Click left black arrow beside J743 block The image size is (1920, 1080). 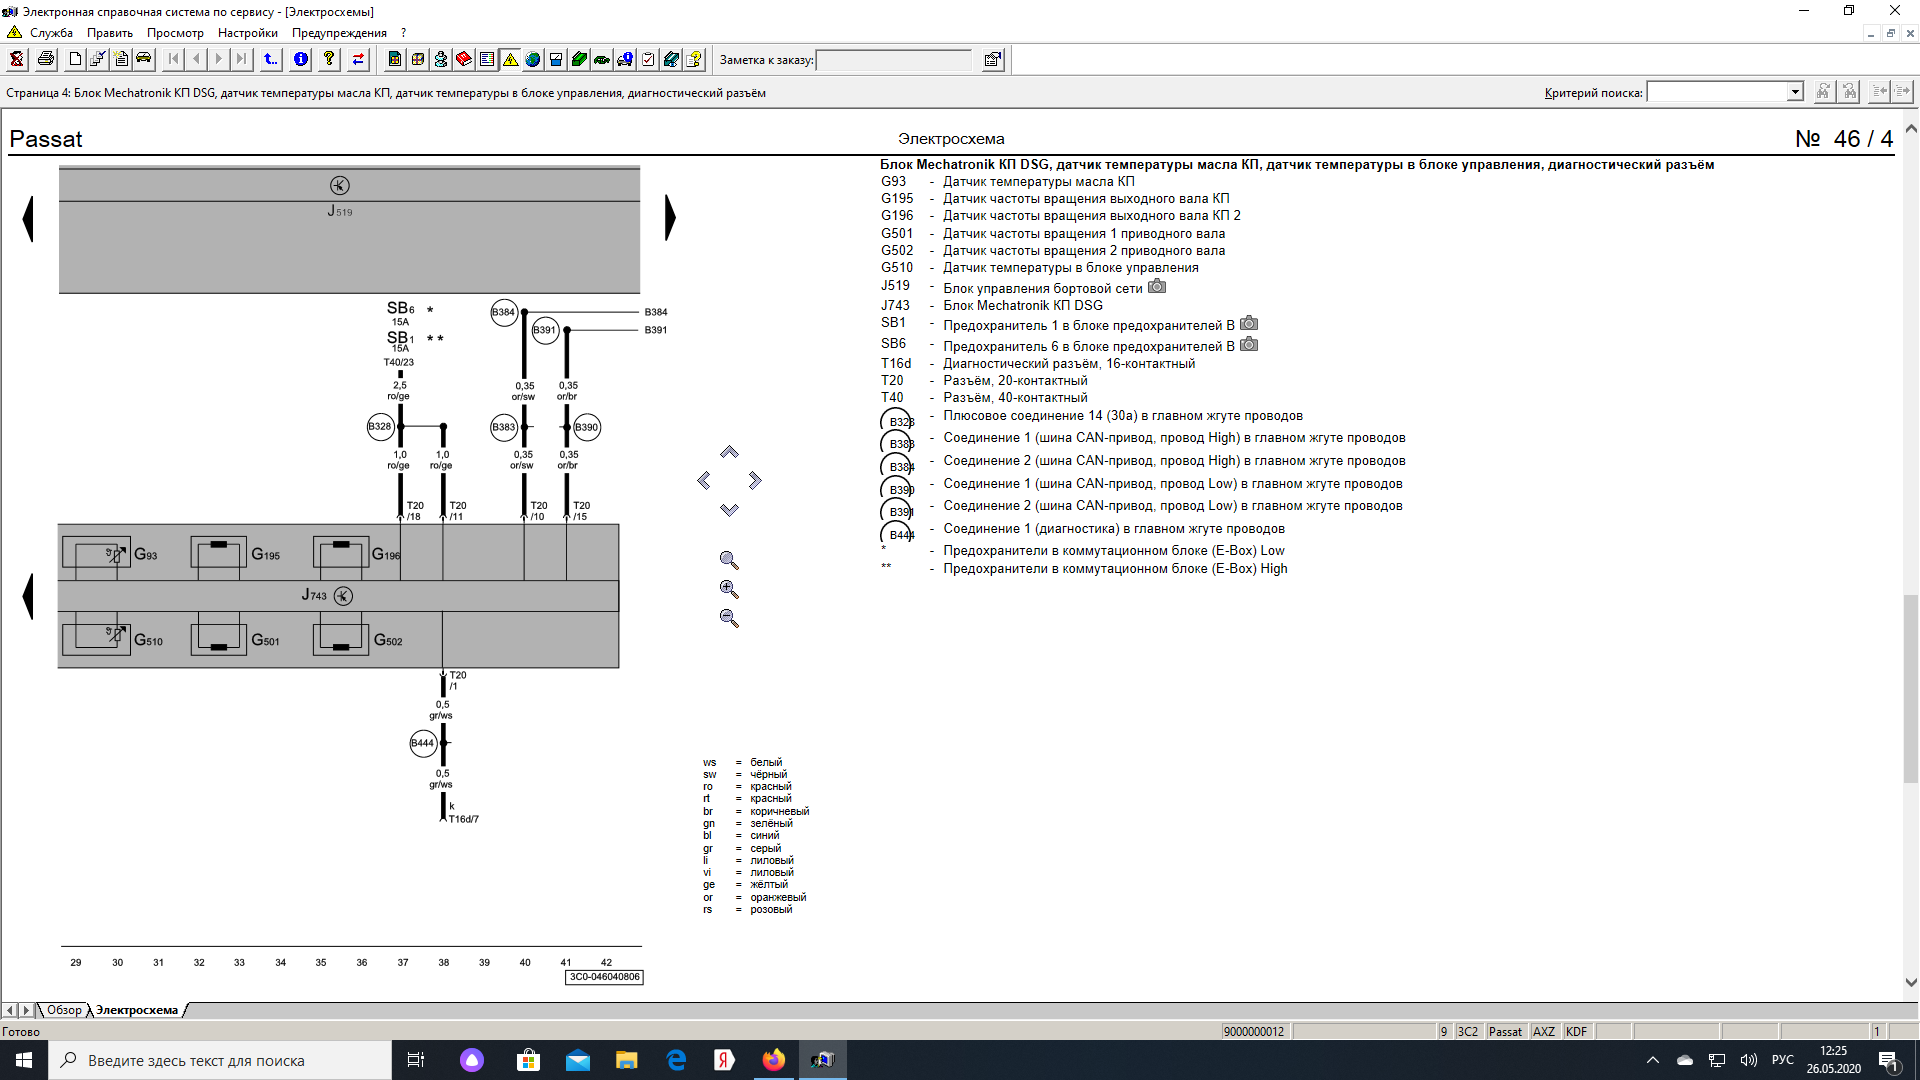point(28,597)
